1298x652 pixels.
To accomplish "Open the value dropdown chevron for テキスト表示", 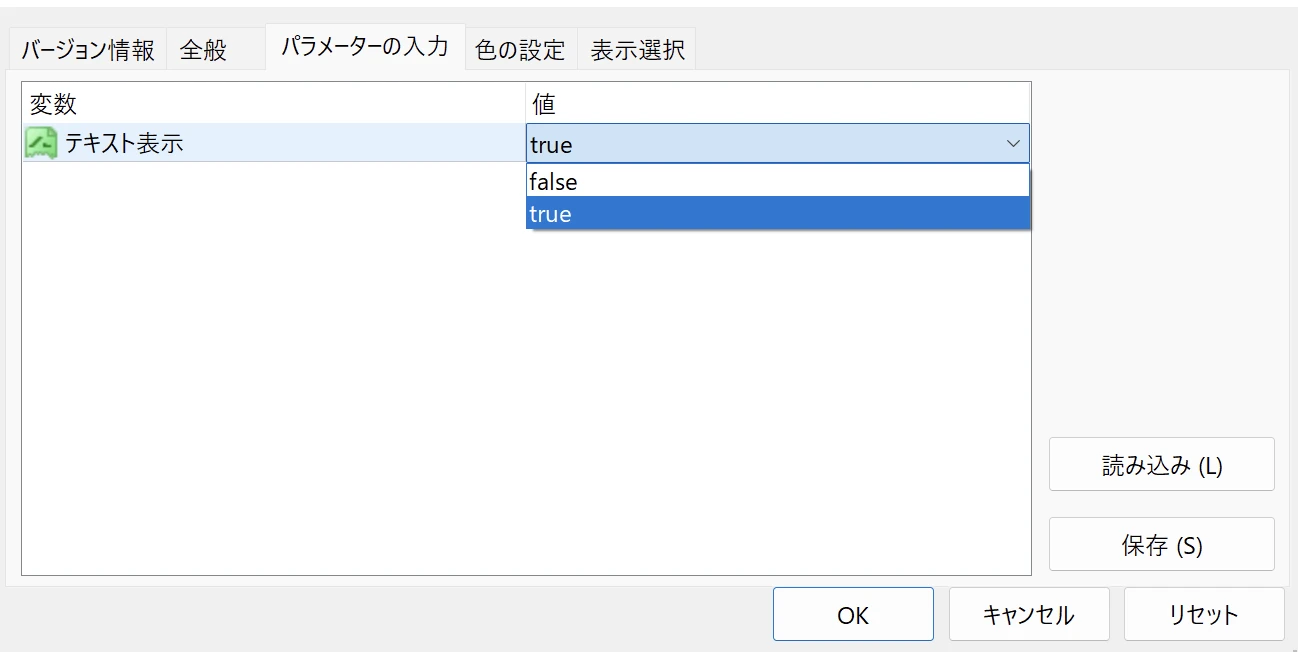I will click(1014, 143).
